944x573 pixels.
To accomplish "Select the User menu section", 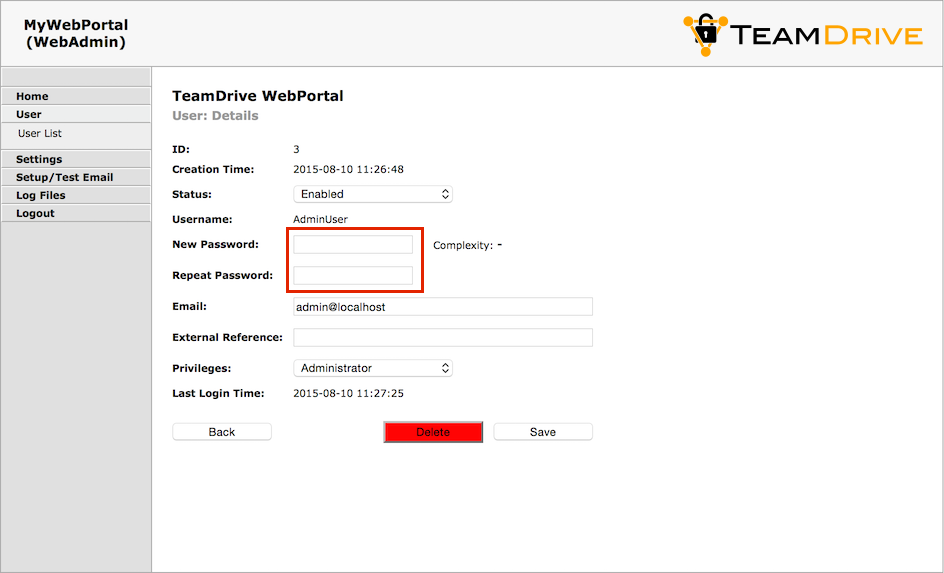I will pyautogui.click(x=76, y=114).
